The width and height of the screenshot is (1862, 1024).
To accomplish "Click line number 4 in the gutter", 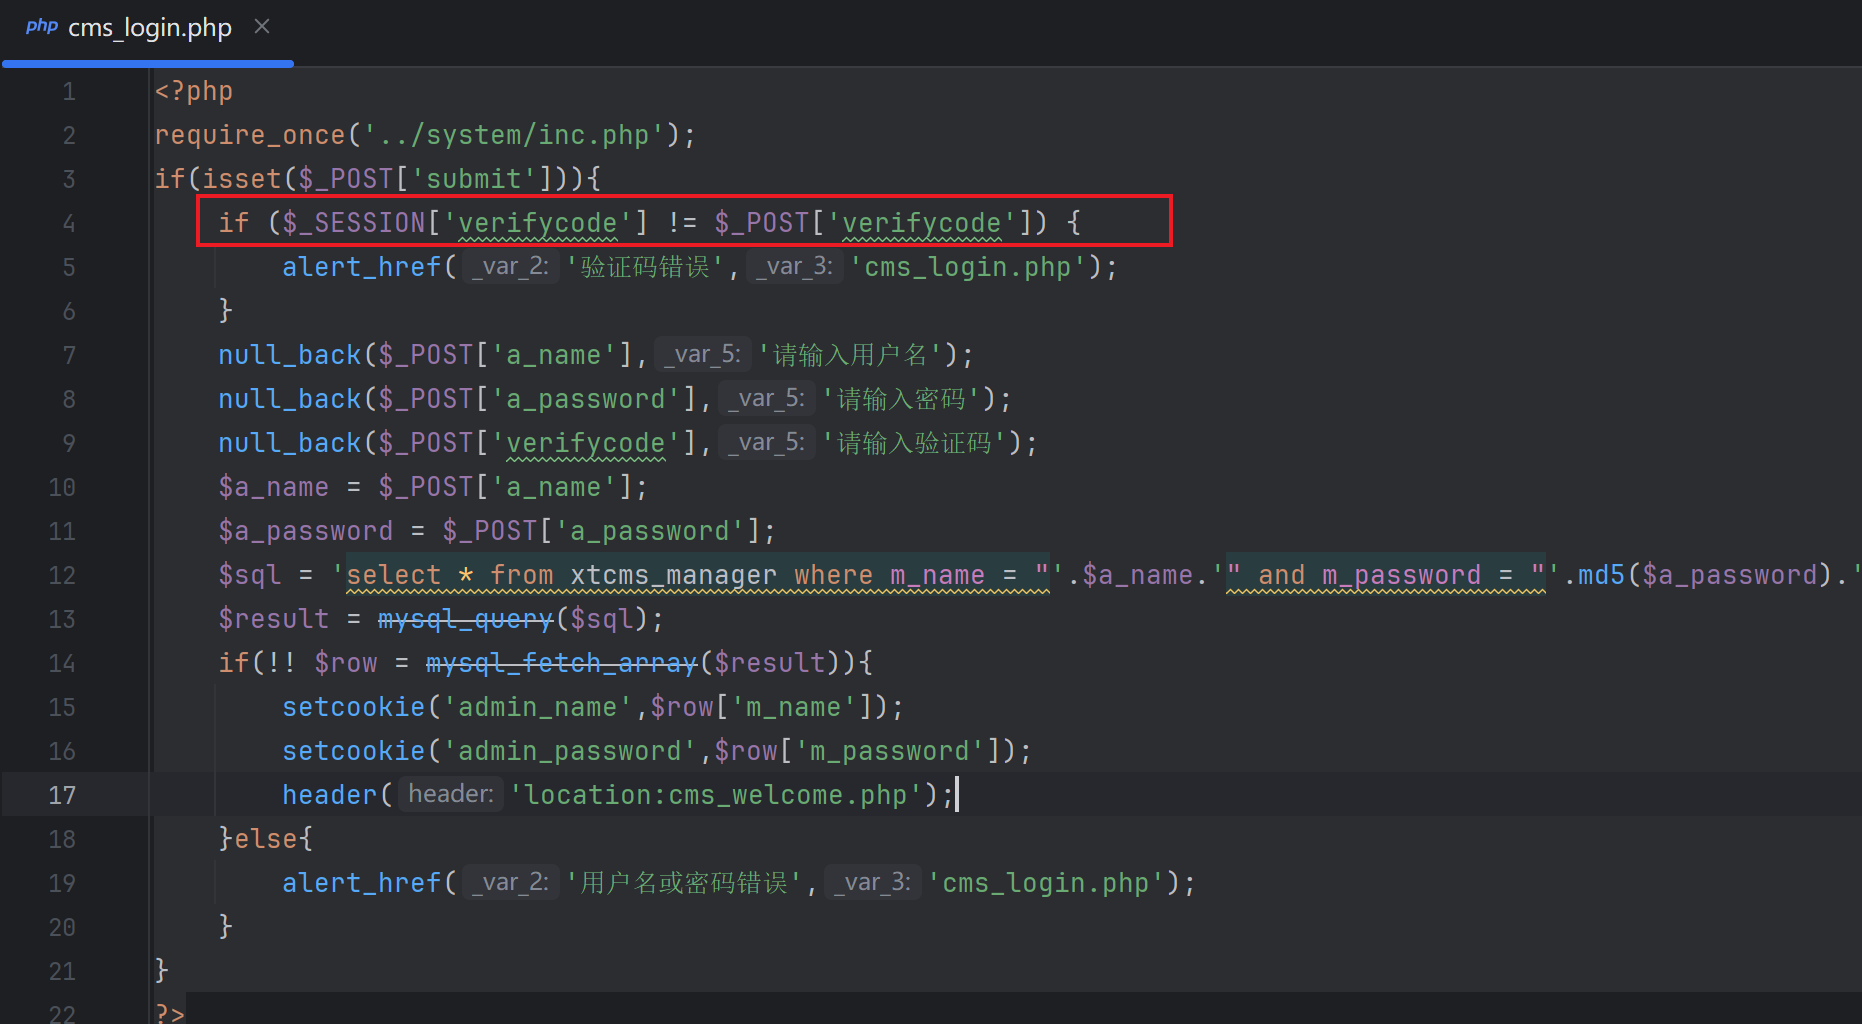I will point(69,223).
